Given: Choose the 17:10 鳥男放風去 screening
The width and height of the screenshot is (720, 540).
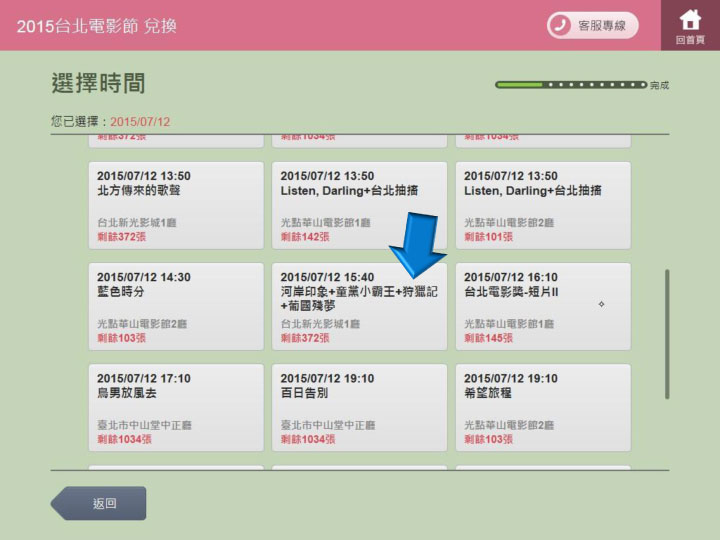Looking at the screenshot, I should pos(176,407).
